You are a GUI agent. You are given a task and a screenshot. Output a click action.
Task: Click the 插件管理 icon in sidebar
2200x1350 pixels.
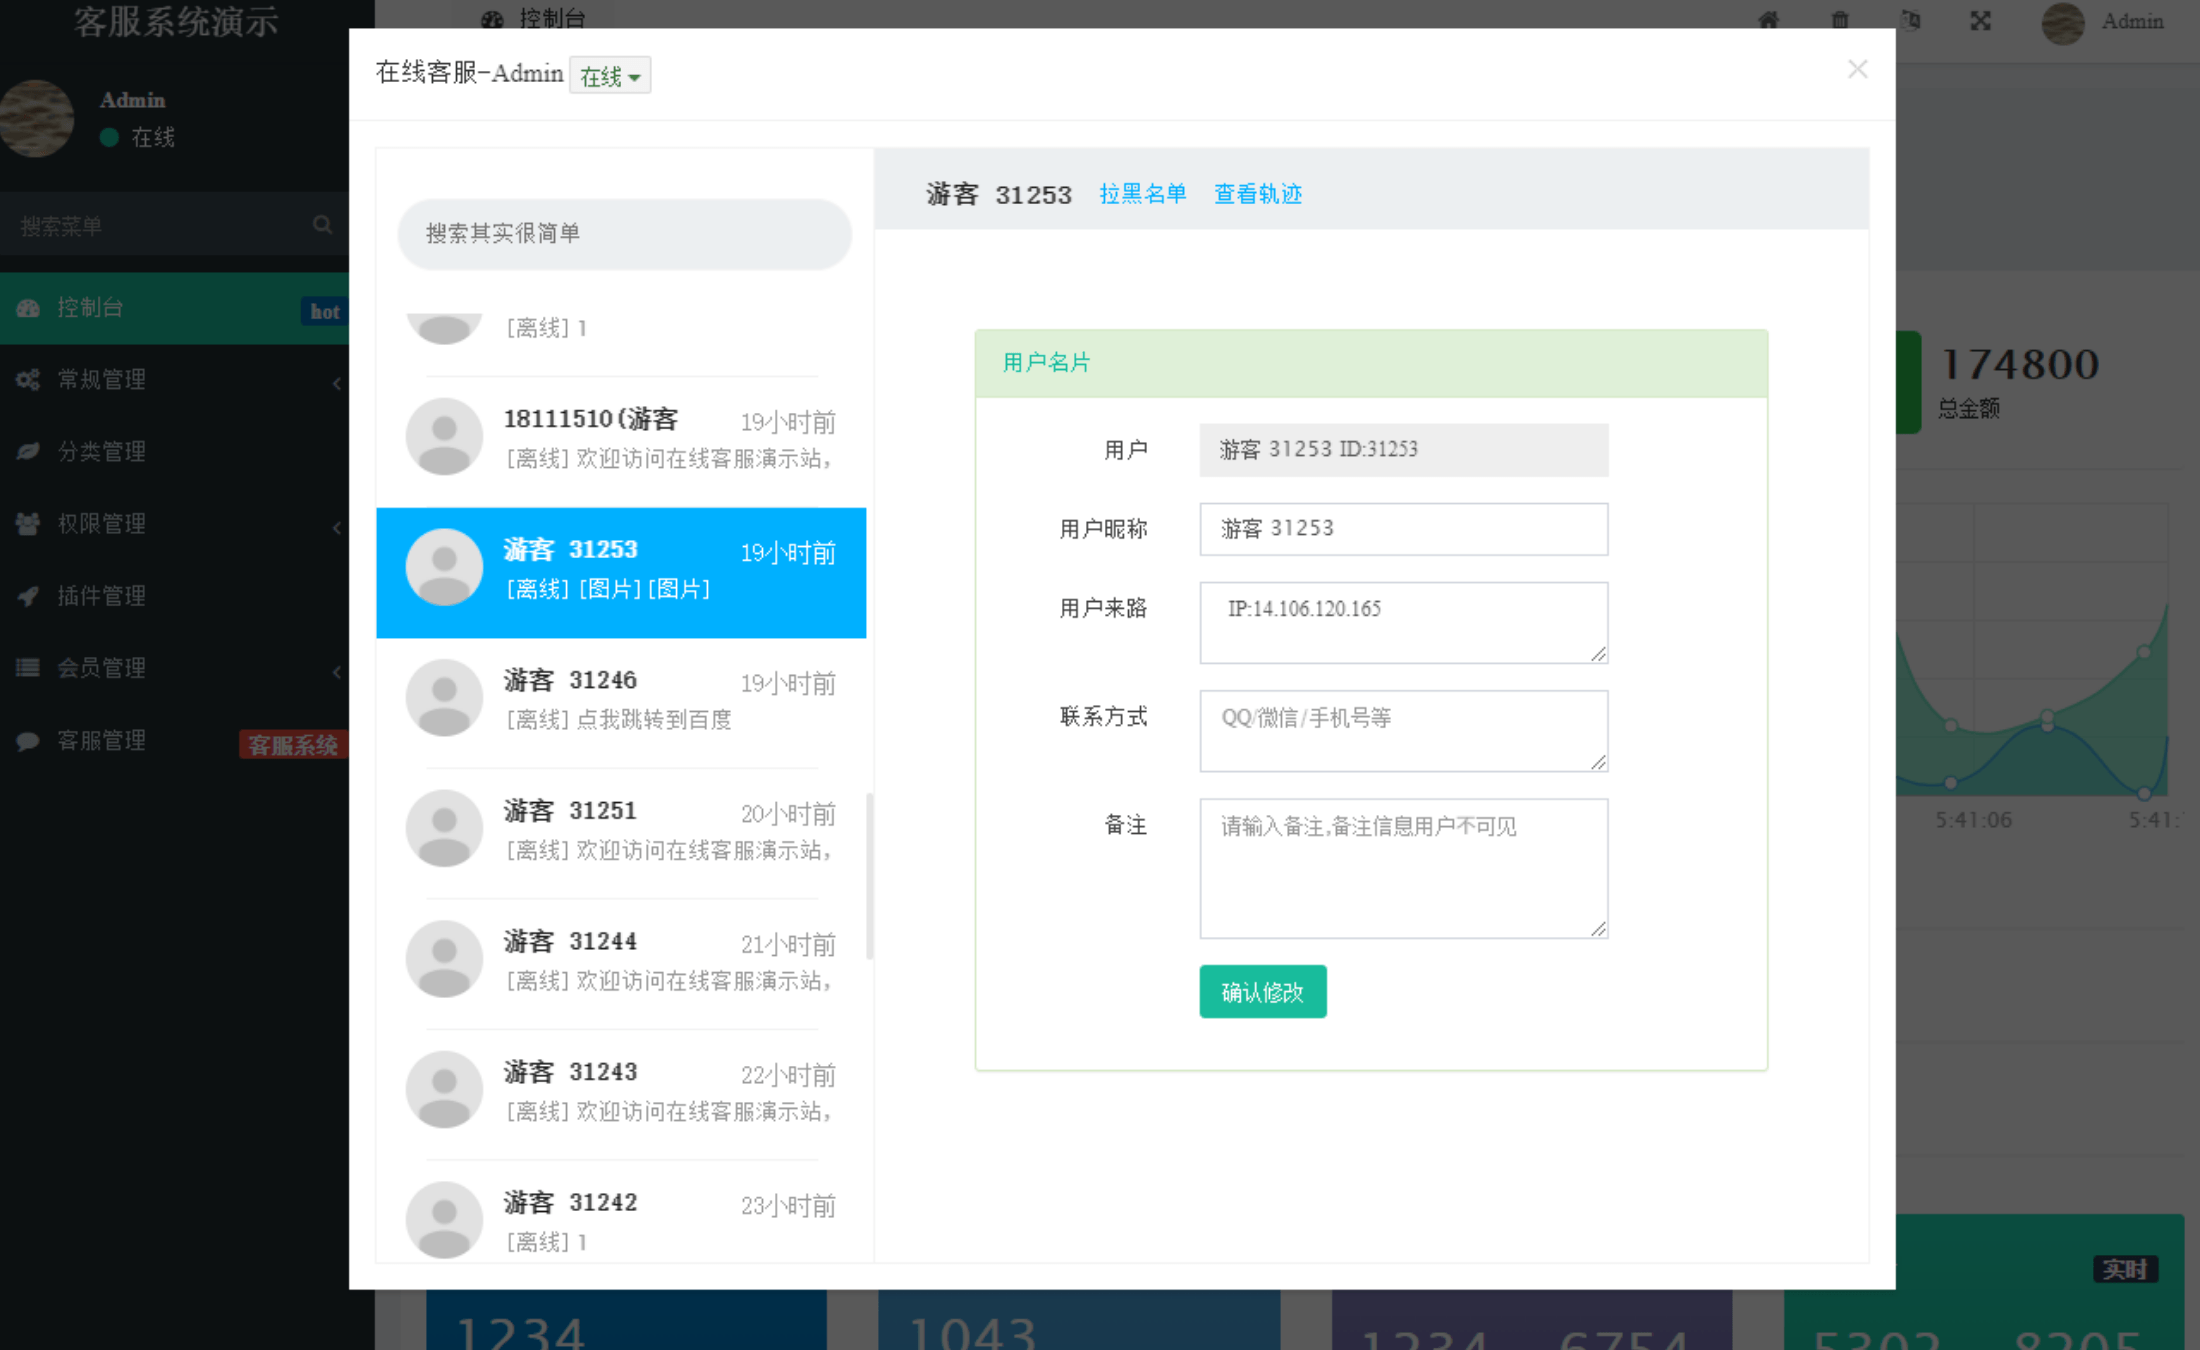[28, 594]
